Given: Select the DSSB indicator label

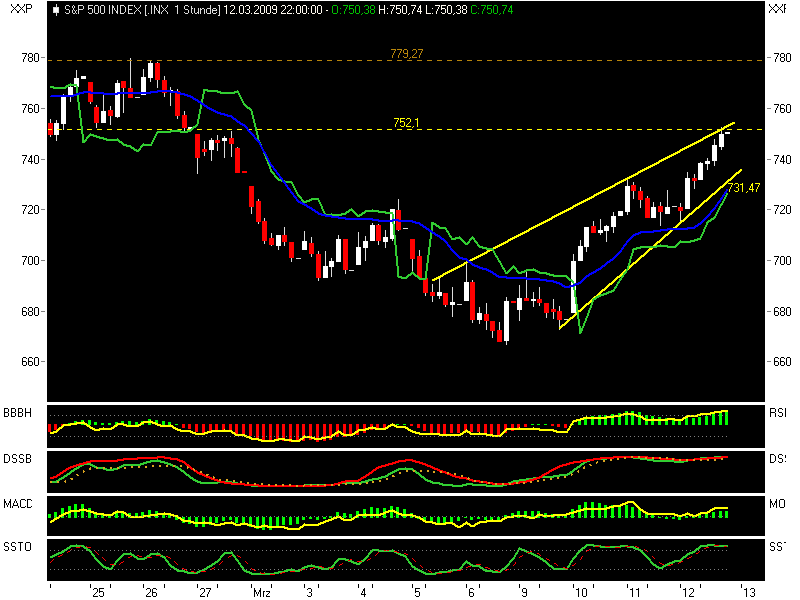Looking at the screenshot, I should pos(17,457).
